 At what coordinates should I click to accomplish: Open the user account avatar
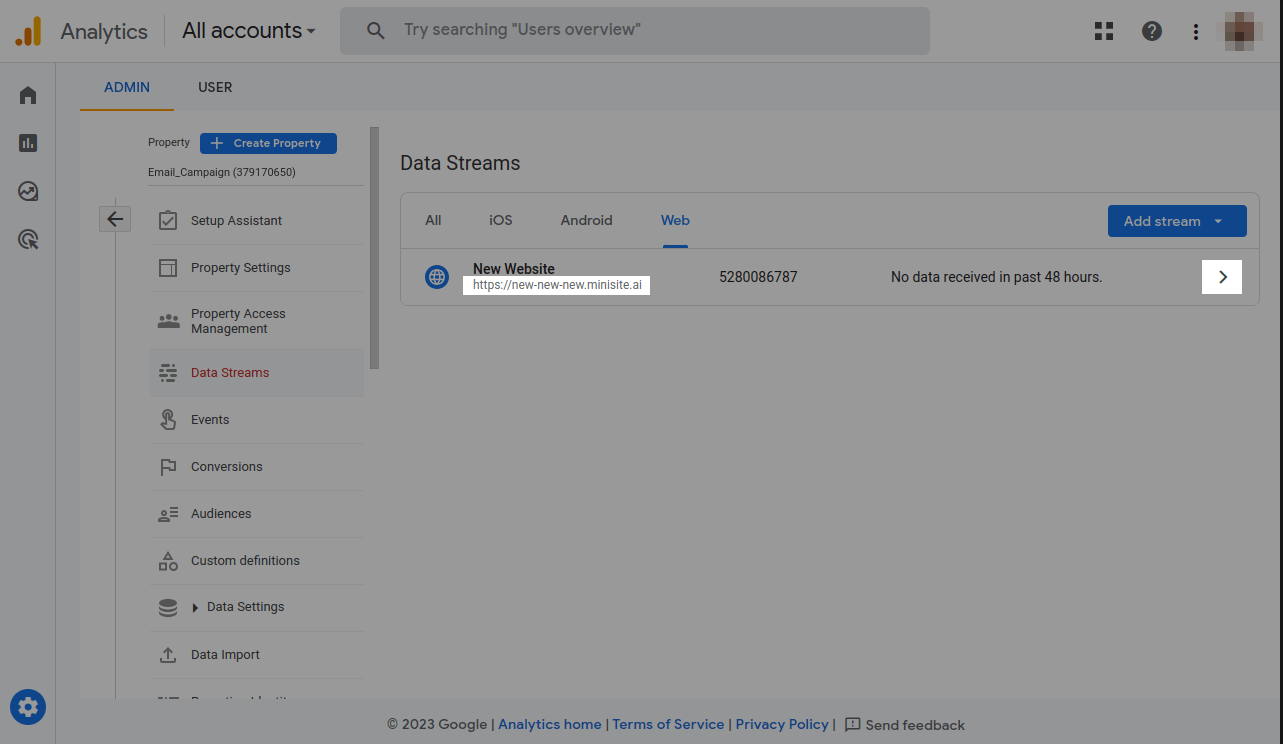click(1240, 31)
